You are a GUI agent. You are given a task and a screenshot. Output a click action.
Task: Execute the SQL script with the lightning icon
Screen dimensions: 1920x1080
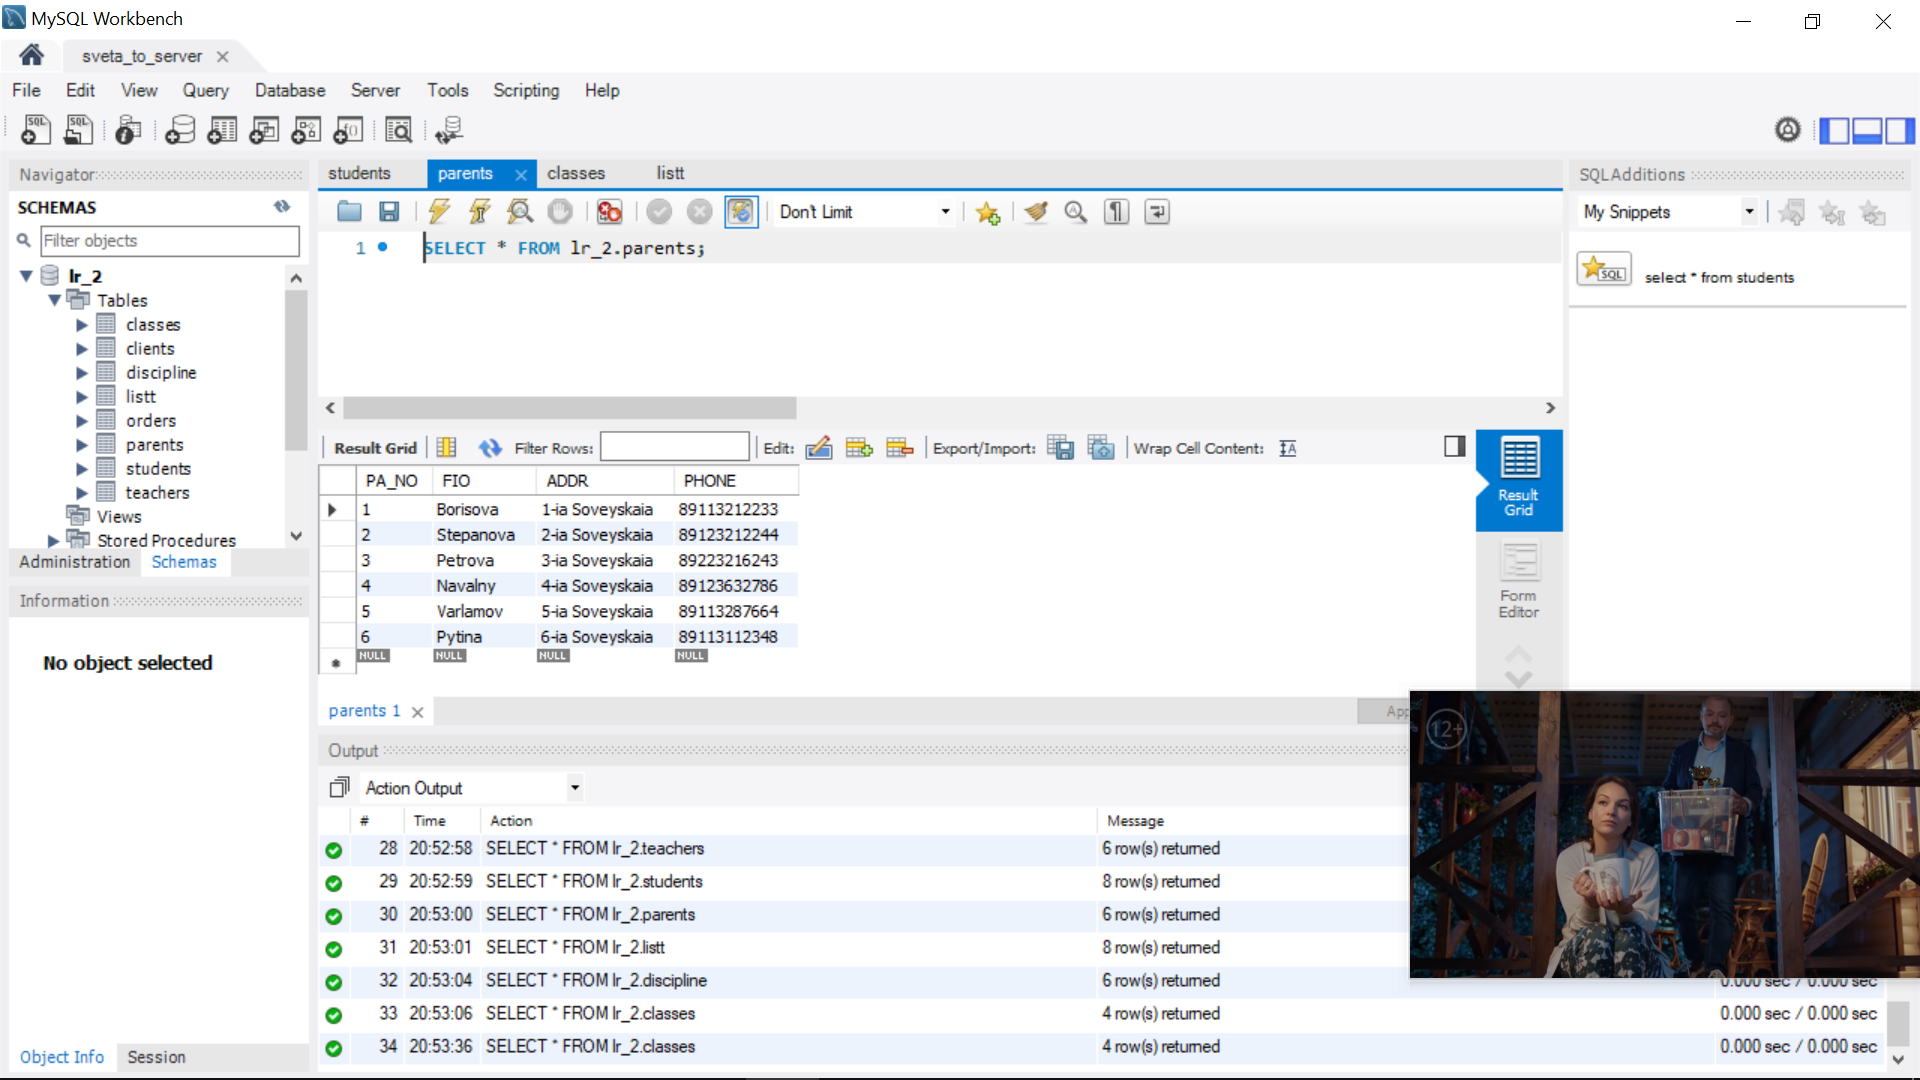pos(438,212)
